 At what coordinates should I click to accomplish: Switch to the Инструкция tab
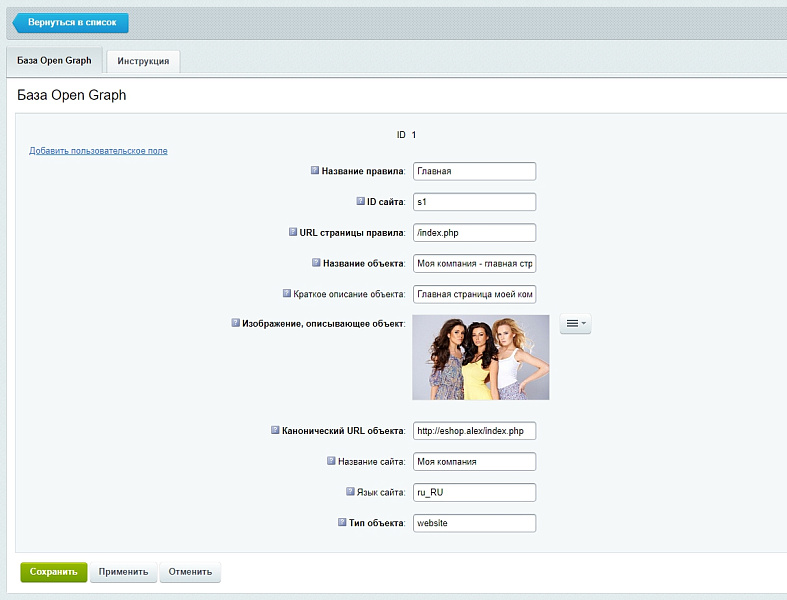143,62
